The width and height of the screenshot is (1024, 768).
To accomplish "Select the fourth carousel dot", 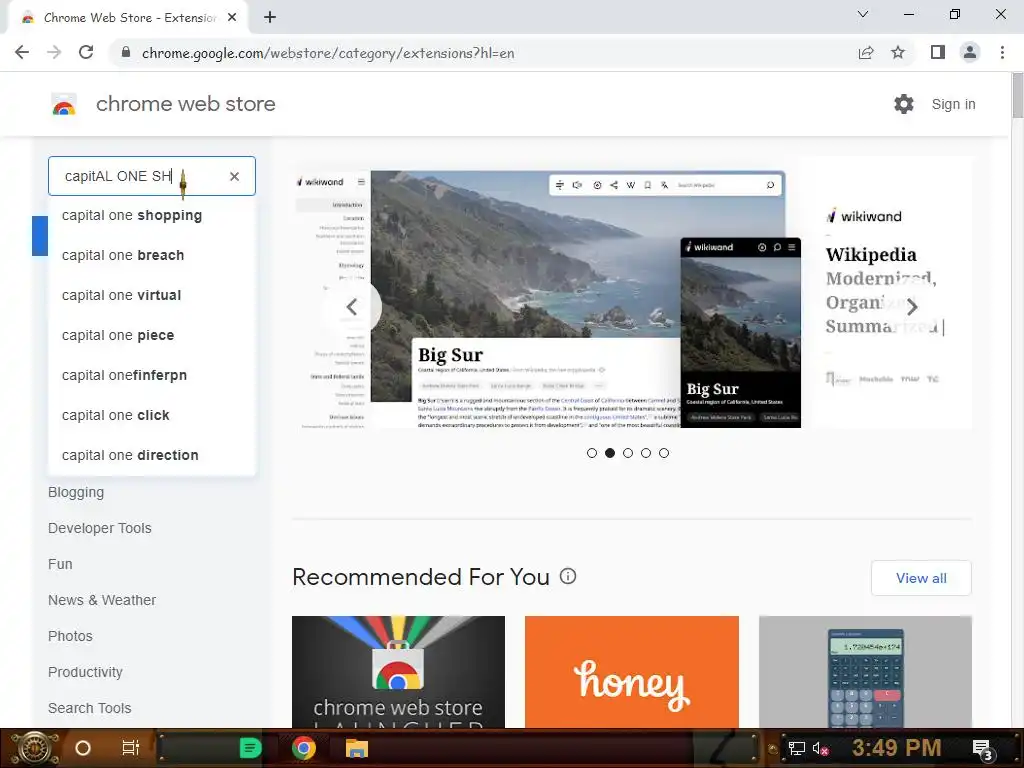I will (x=646, y=453).
